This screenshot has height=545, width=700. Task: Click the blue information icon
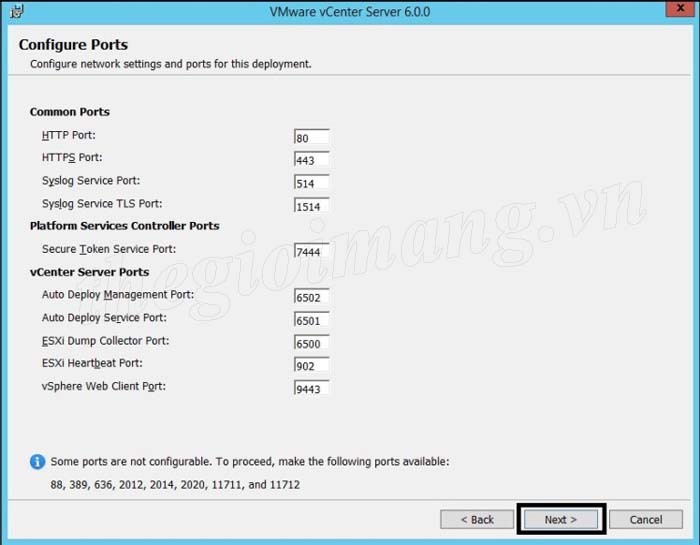(x=38, y=462)
